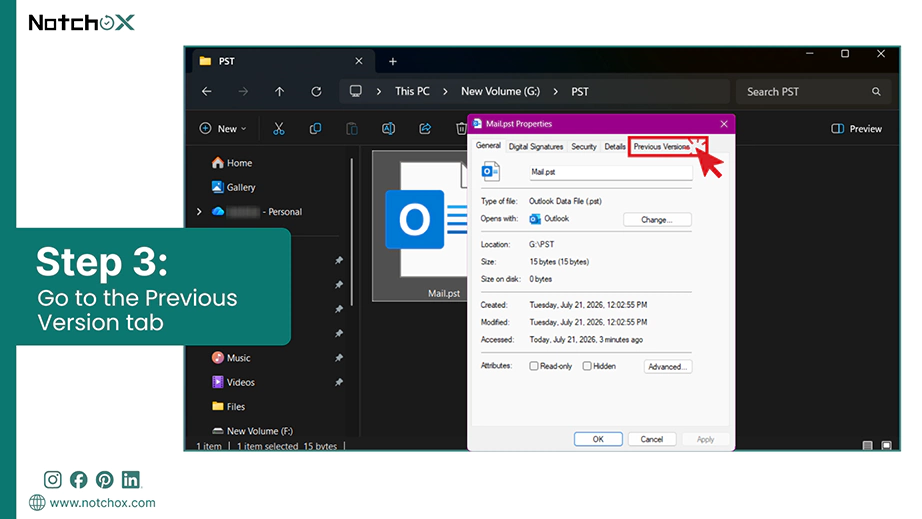Open Videos in the sidebar
The width and height of the screenshot is (922, 519).
(233, 382)
